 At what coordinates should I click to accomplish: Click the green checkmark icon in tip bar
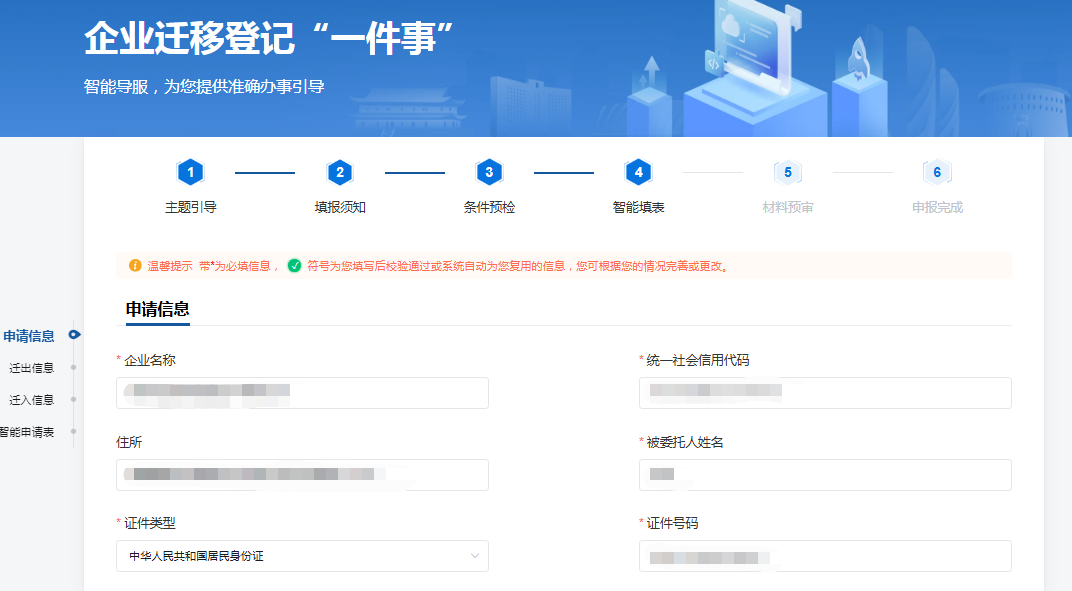coord(294,266)
